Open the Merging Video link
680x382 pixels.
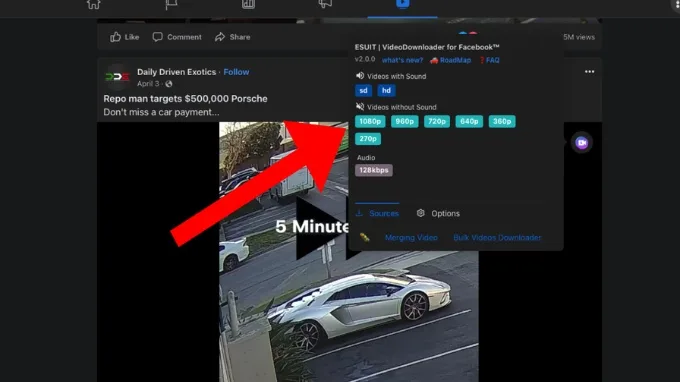(x=411, y=238)
